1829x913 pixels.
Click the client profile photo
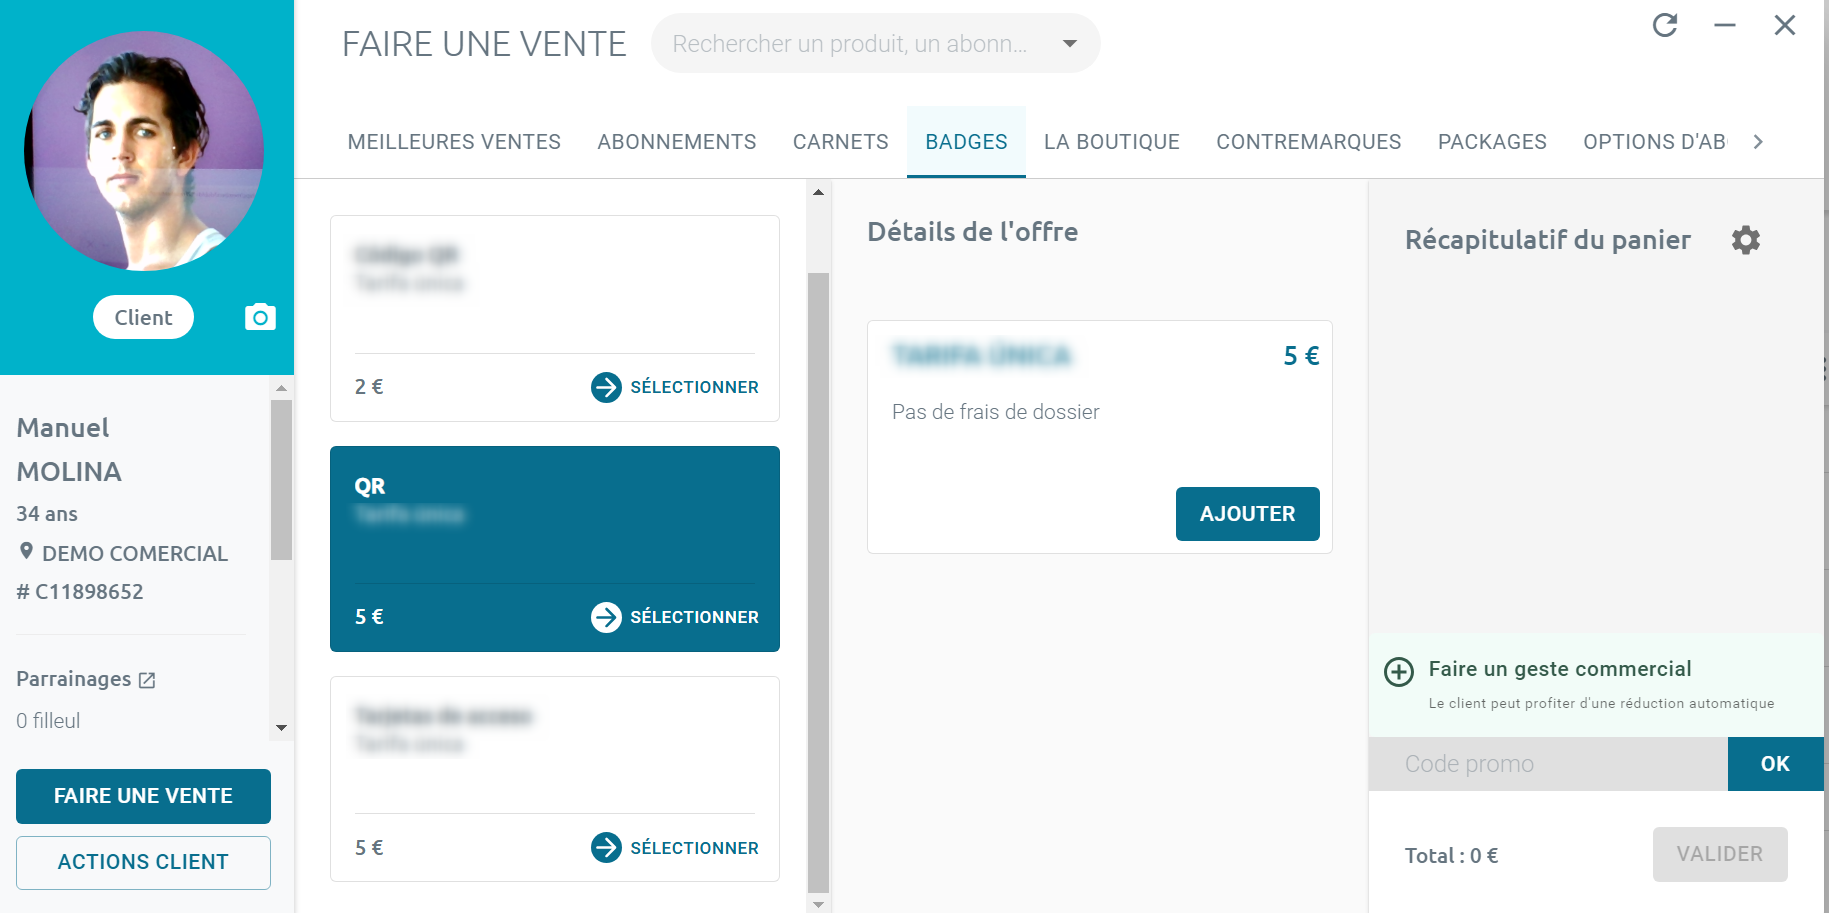point(144,151)
